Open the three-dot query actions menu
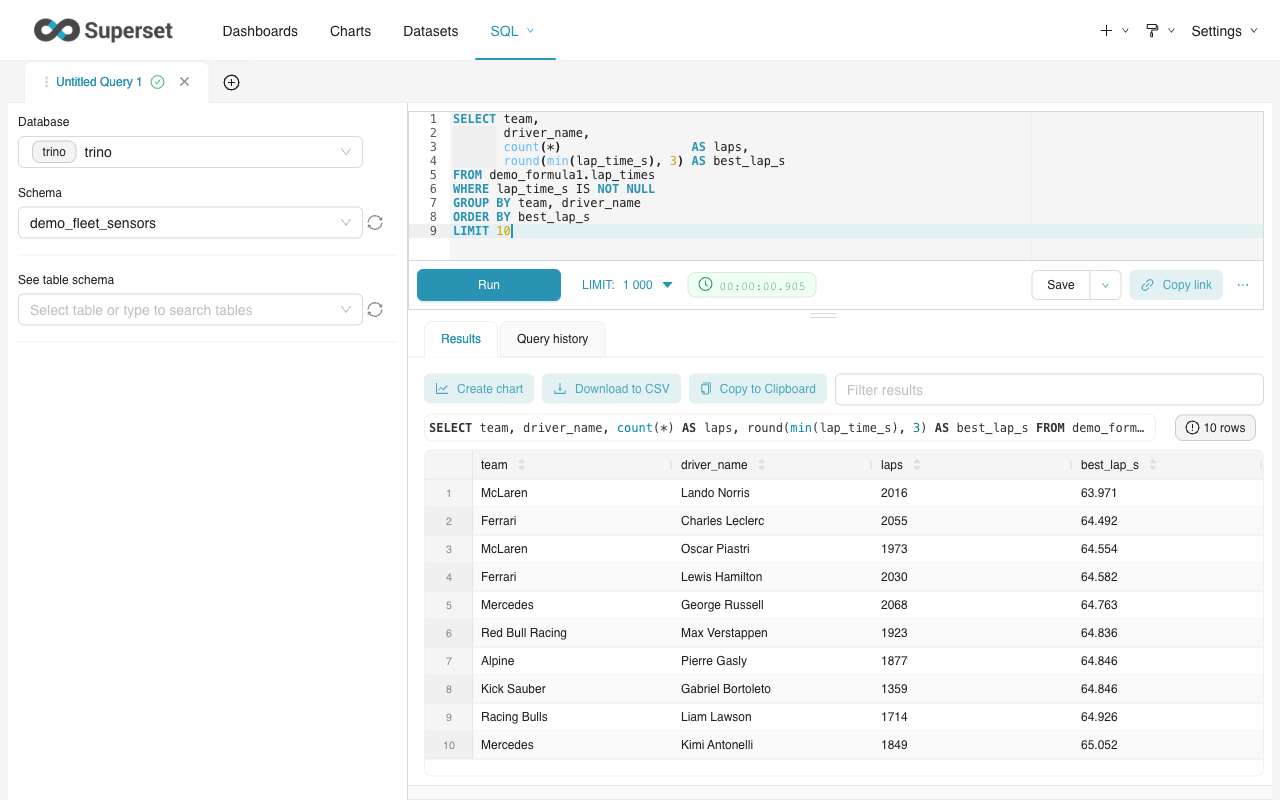This screenshot has height=800, width=1280. coord(1243,285)
